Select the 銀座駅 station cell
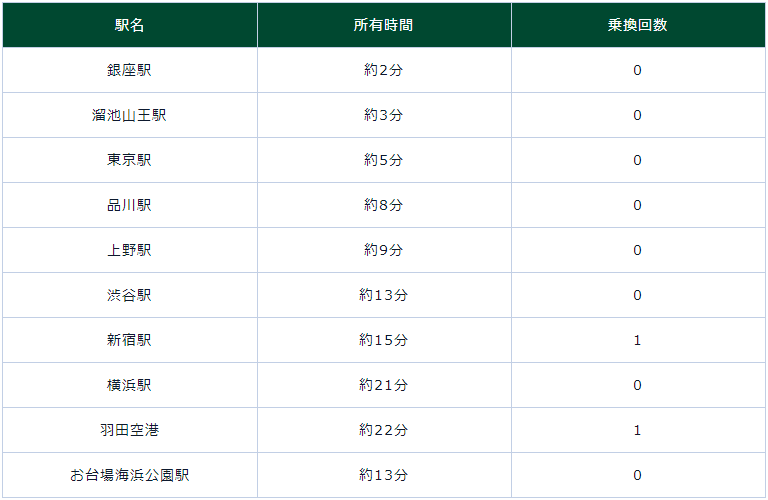Viewport: 768px width, 500px height. (129, 70)
